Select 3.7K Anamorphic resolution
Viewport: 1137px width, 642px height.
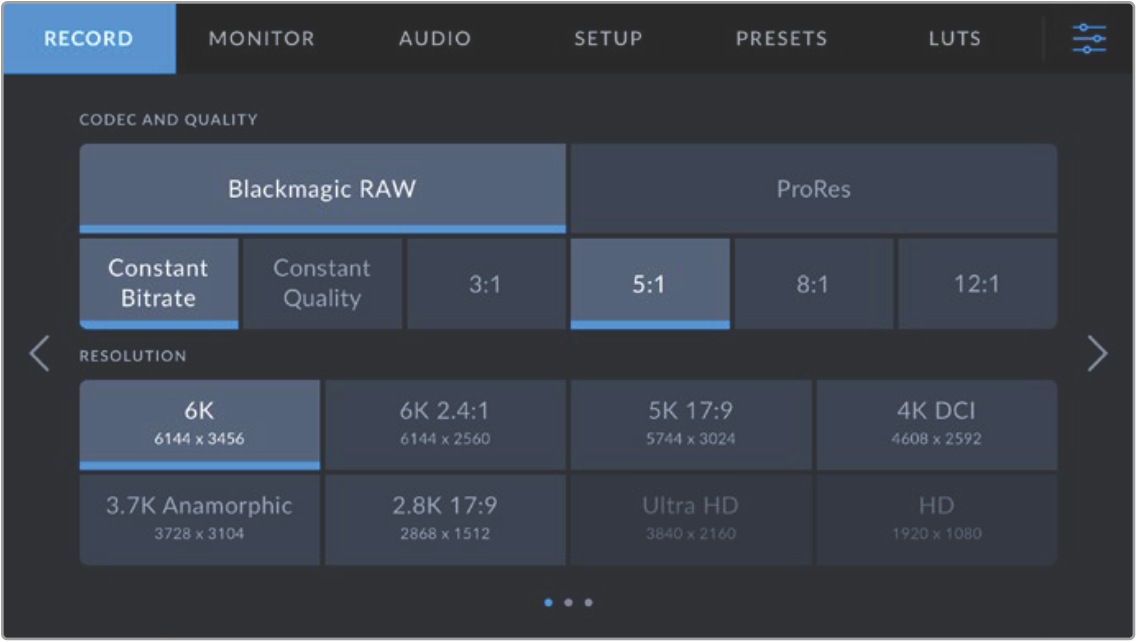[x=199, y=519]
